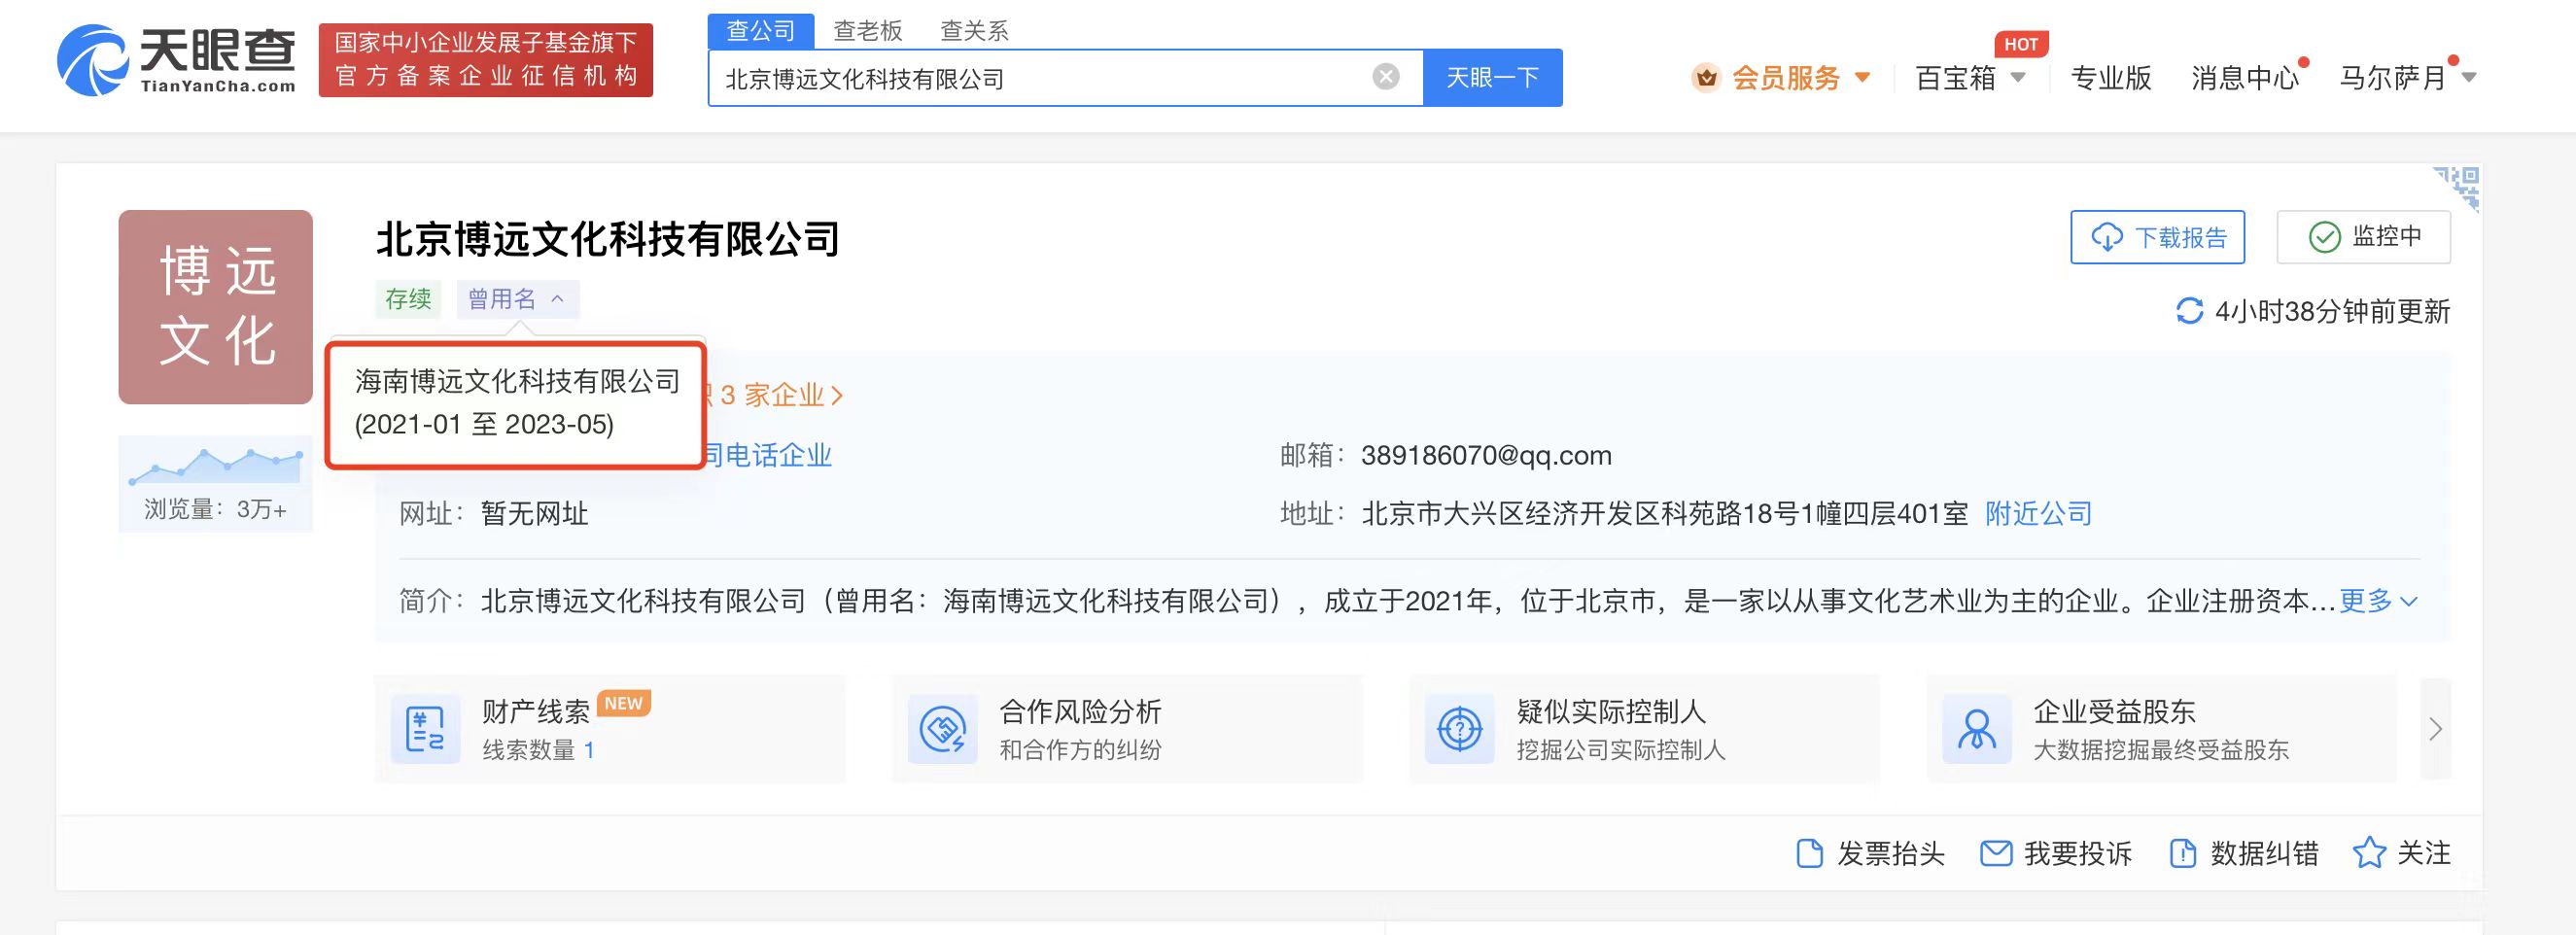The height and width of the screenshot is (935, 2576).
Task: Open the 附近公司 link
Action: coord(2038,513)
